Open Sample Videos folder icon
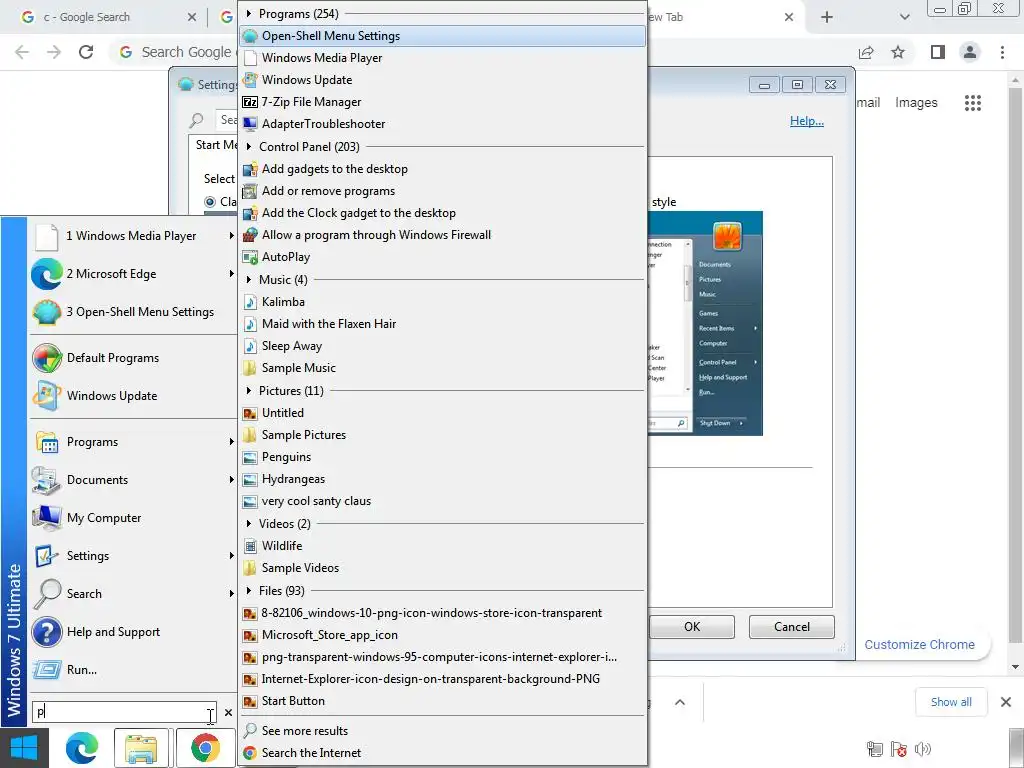The image size is (1024, 768). pos(249,568)
